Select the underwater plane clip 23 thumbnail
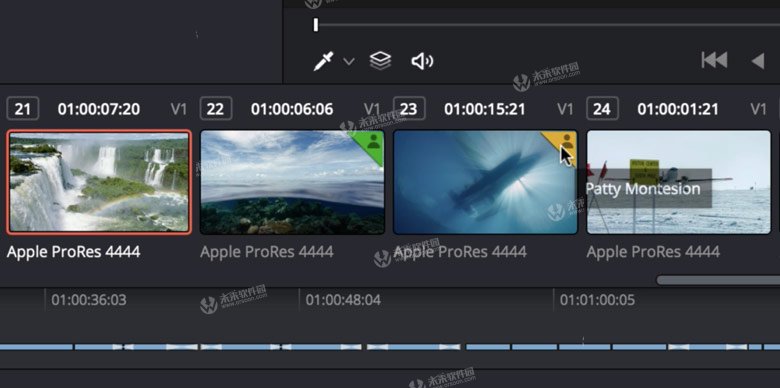The image size is (780, 388). click(485, 182)
